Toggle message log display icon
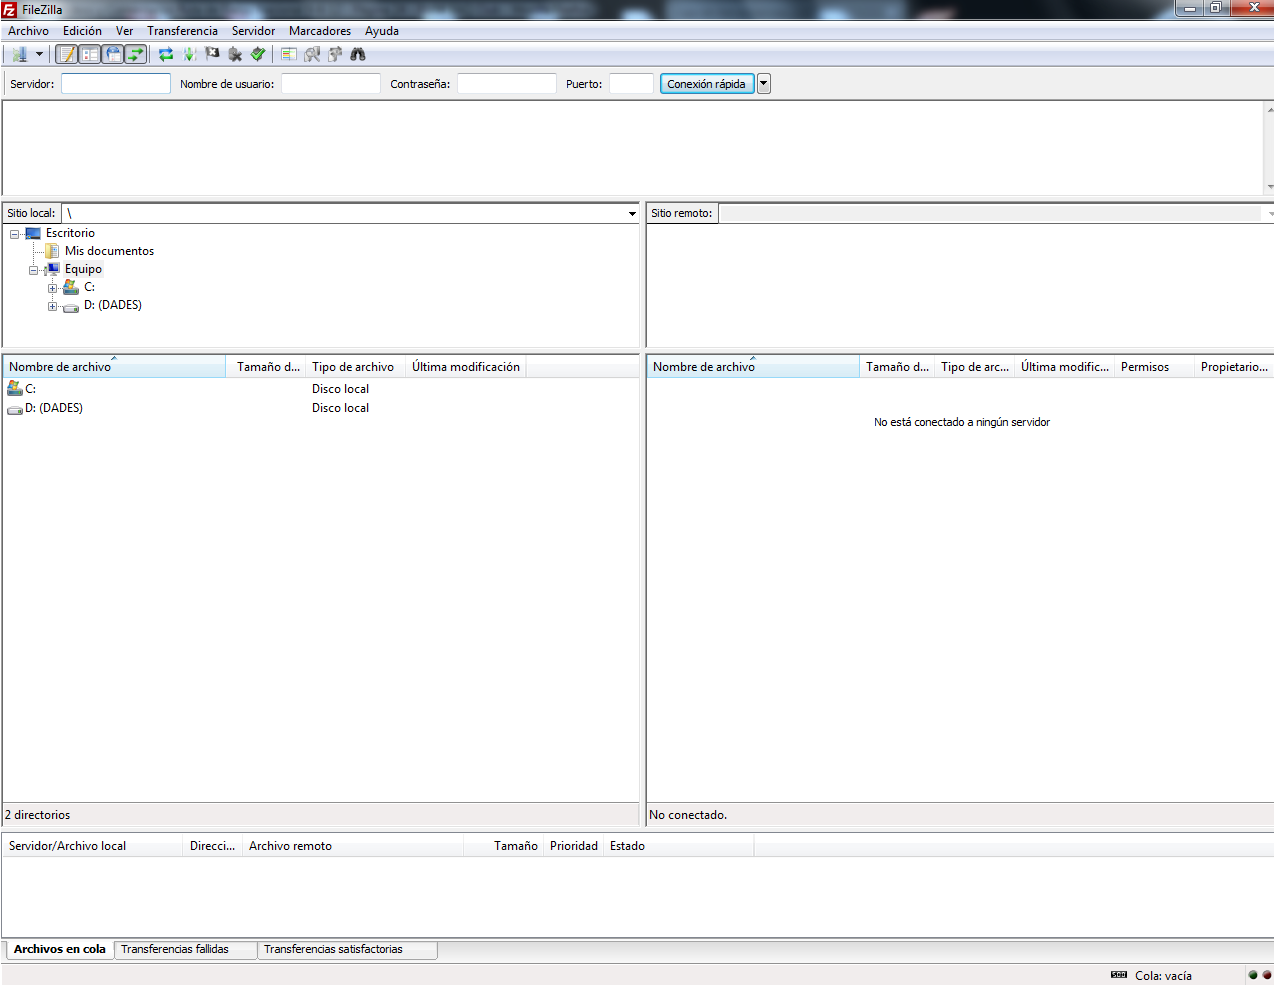 pyautogui.click(x=67, y=54)
